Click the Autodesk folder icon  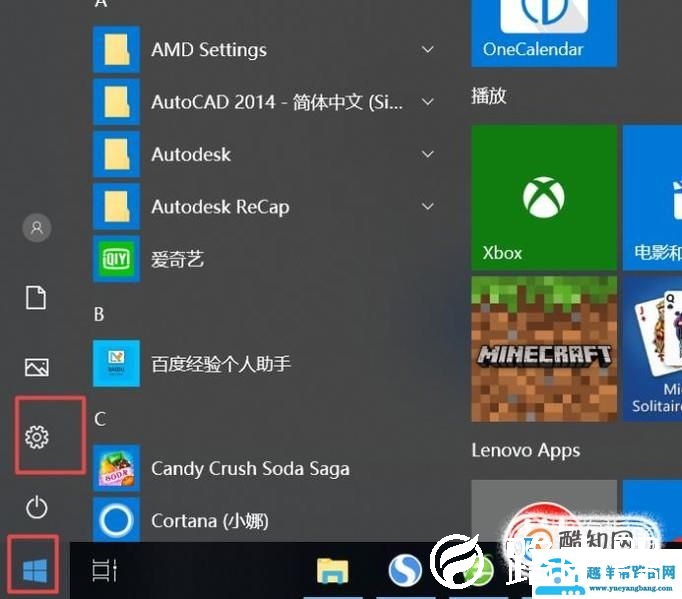point(116,154)
